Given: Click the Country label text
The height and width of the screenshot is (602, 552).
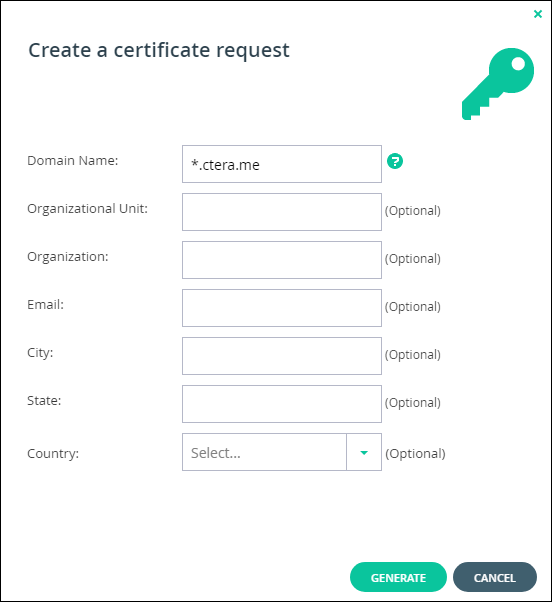Looking at the screenshot, I should tap(53, 453).
